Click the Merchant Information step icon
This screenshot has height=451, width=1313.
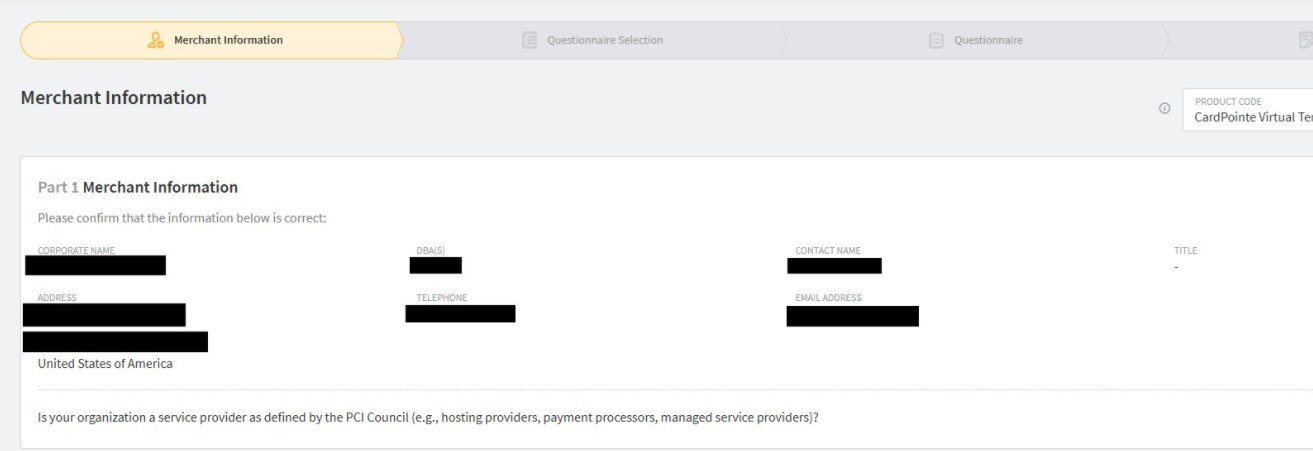click(x=155, y=41)
